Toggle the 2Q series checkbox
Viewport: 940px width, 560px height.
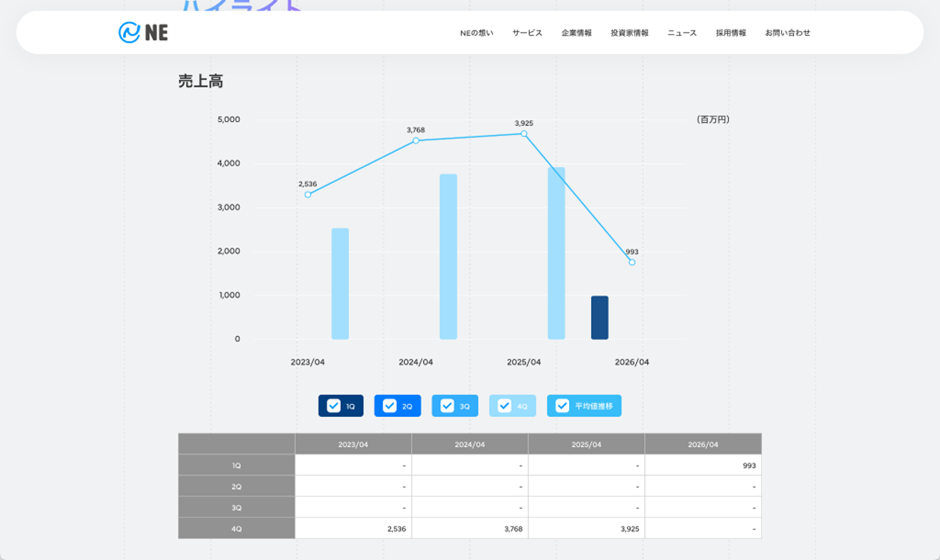(x=390, y=406)
